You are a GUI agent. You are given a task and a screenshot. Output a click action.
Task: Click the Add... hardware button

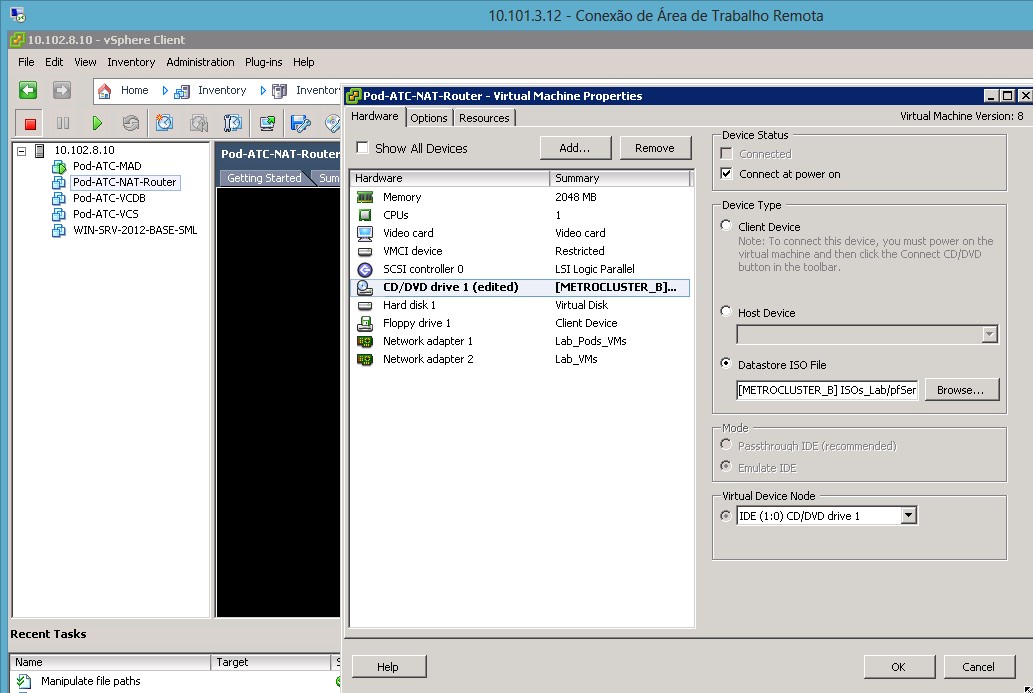pyautogui.click(x=575, y=148)
